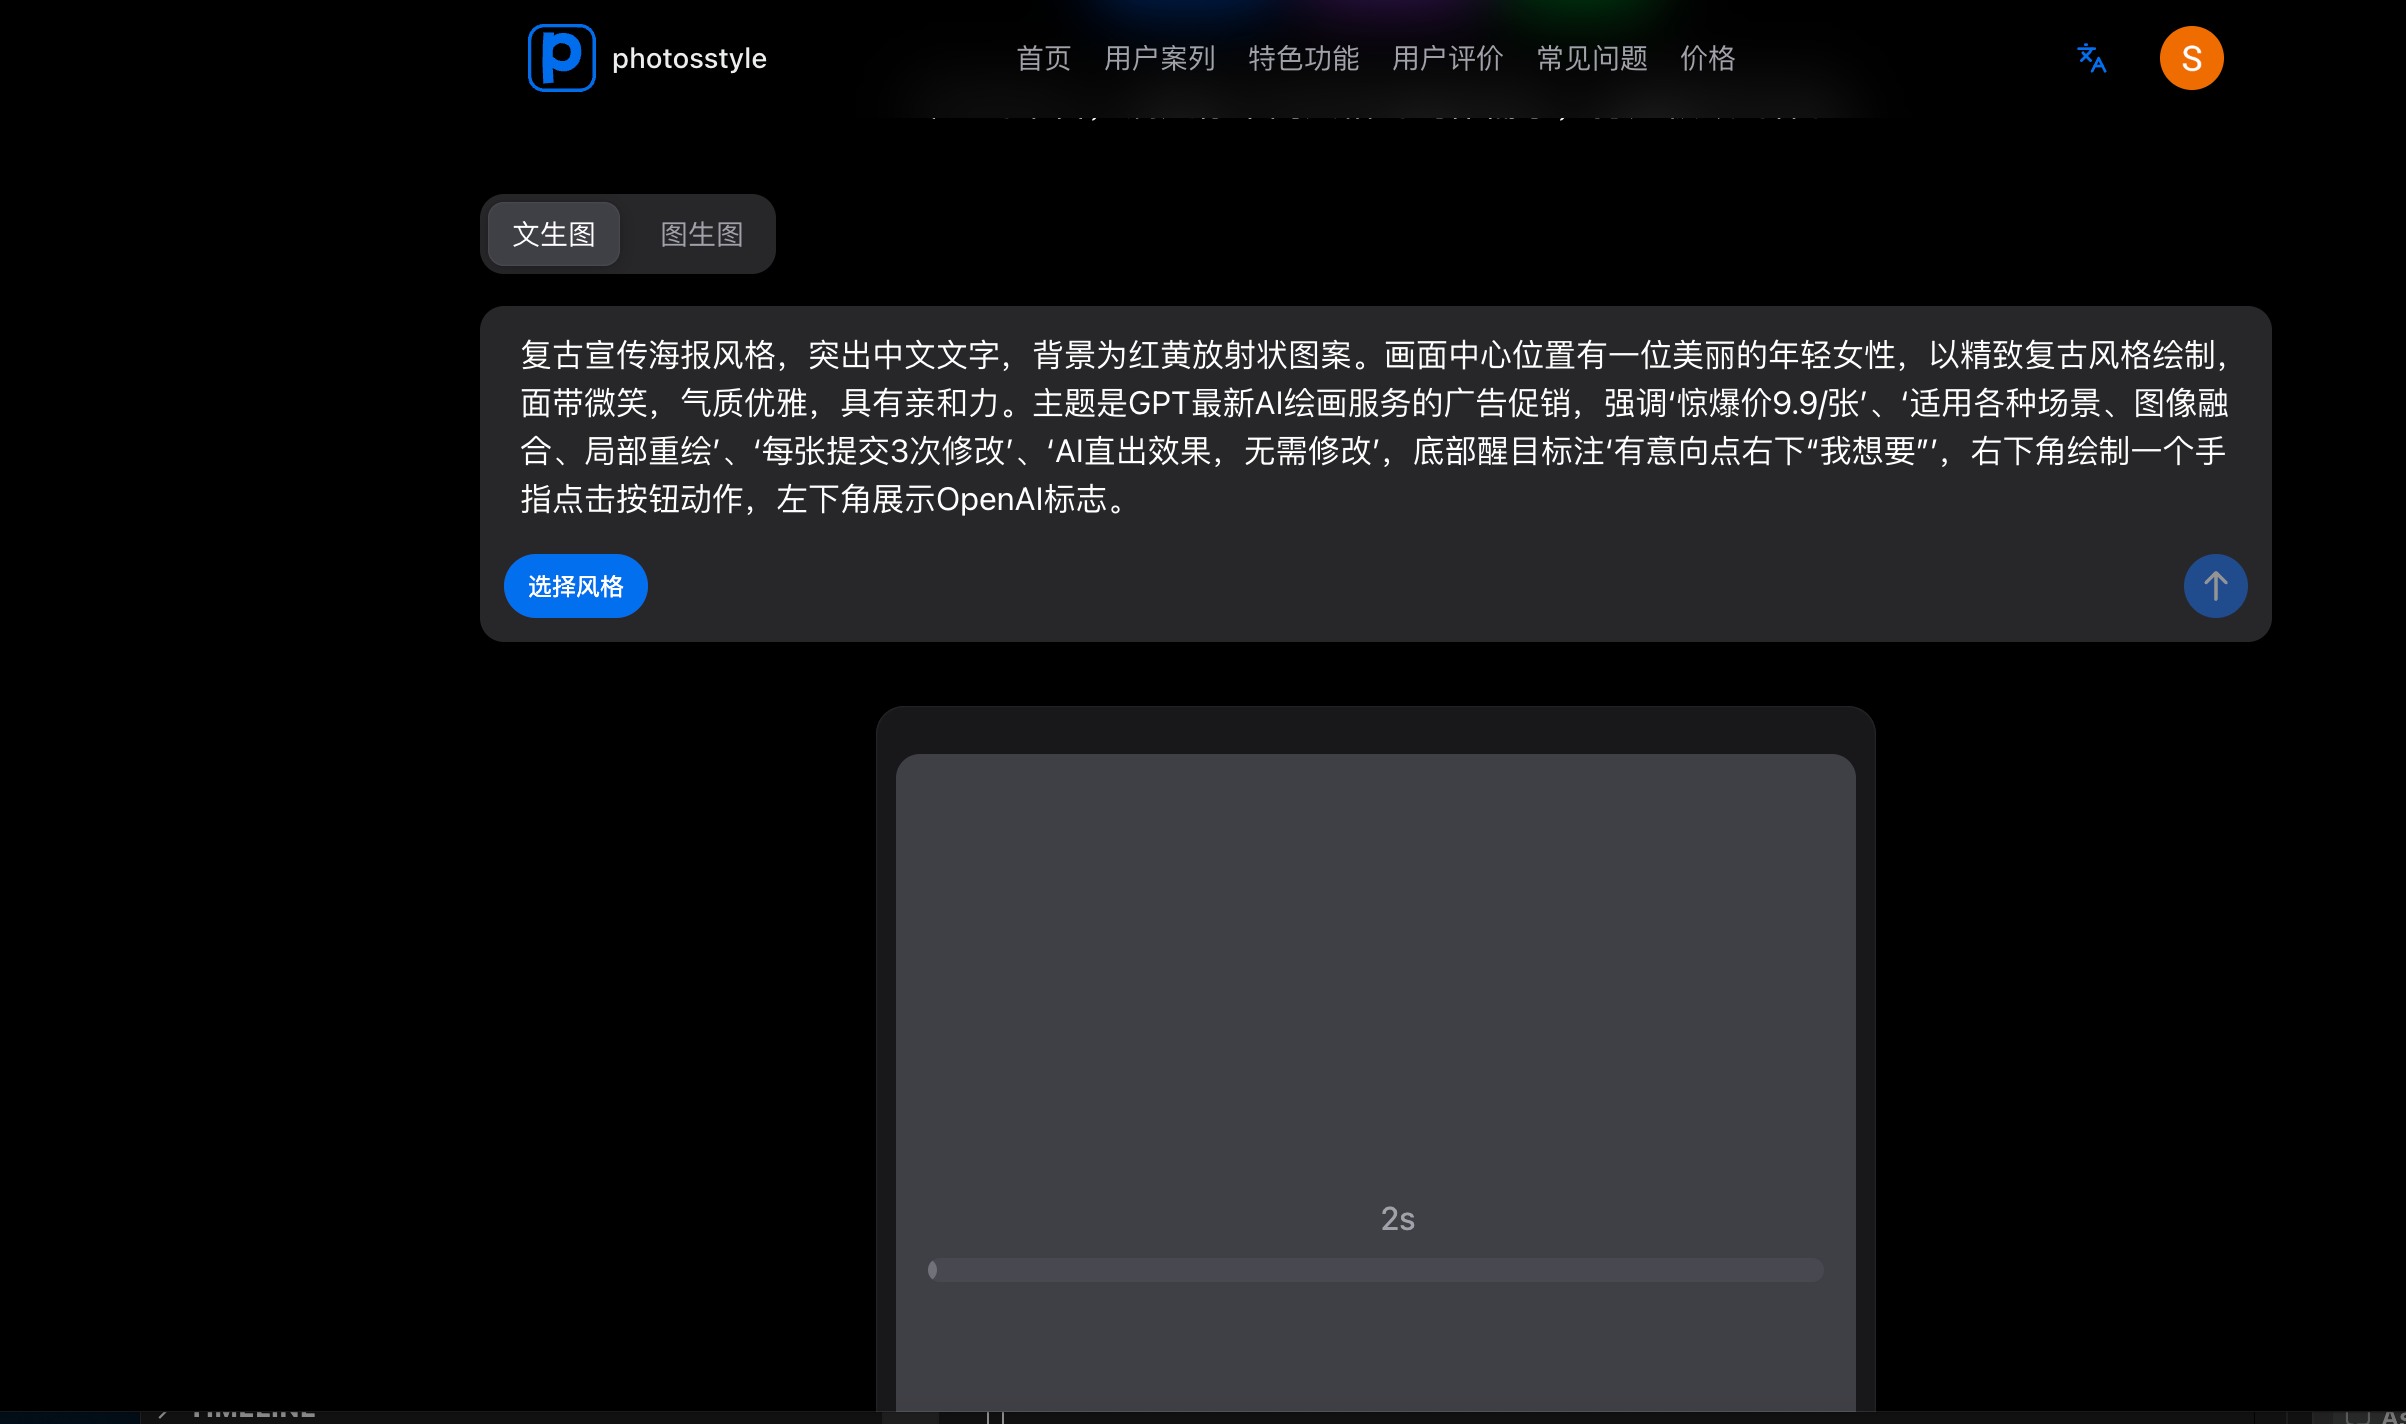Screen dimensions: 2406x1424
Task: Click the photosstyle P logo icon
Action: click(561, 58)
